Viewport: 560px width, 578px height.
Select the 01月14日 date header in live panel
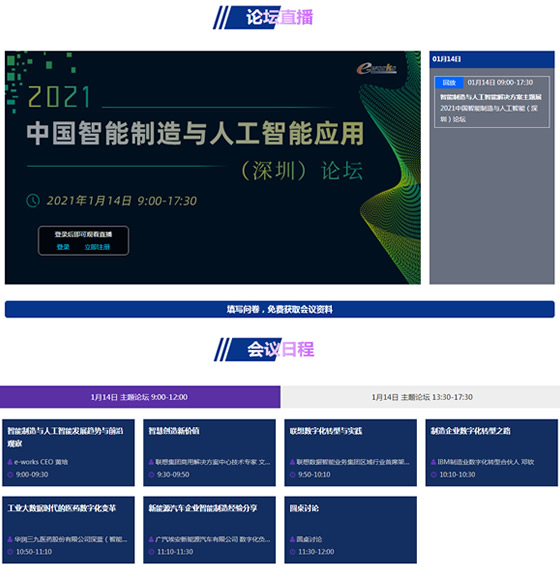point(492,59)
